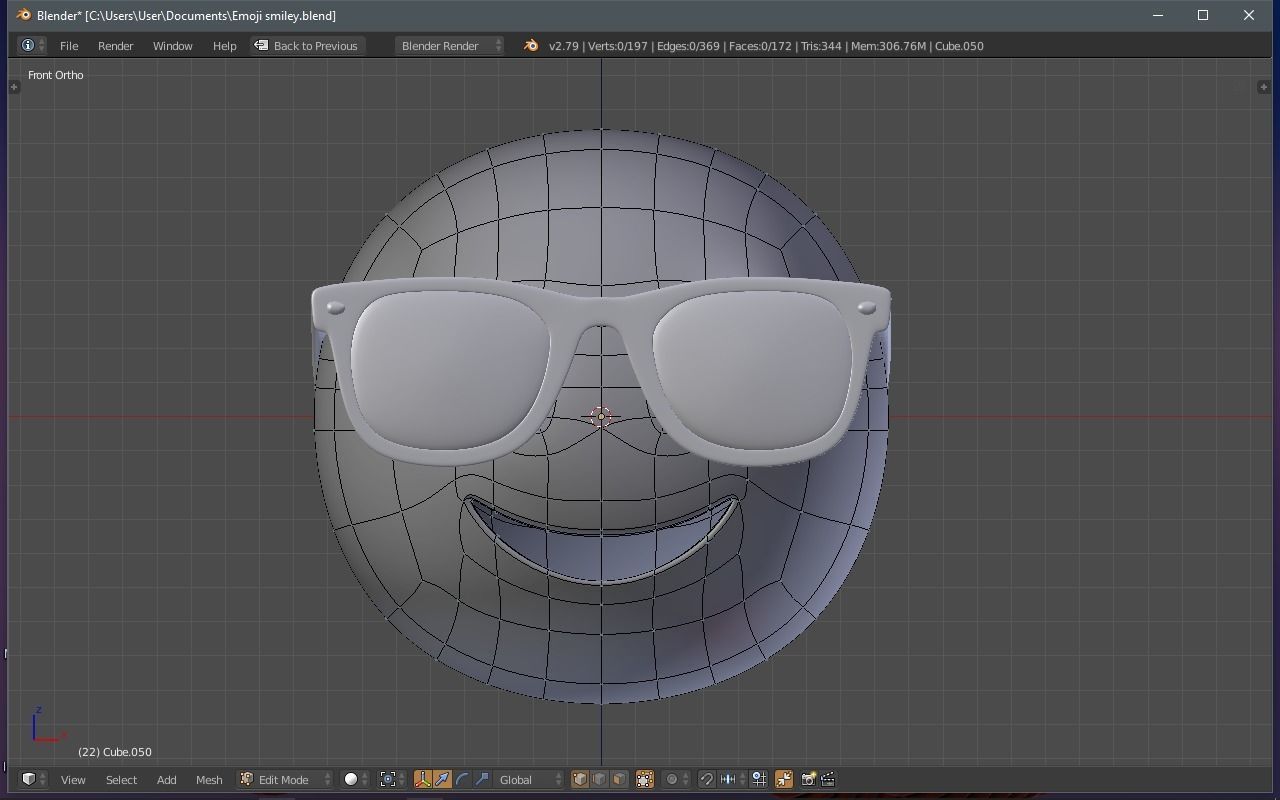Image resolution: width=1280 pixels, height=800 pixels.
Task: Open the Info editor type selector
Action: [33, 46]
